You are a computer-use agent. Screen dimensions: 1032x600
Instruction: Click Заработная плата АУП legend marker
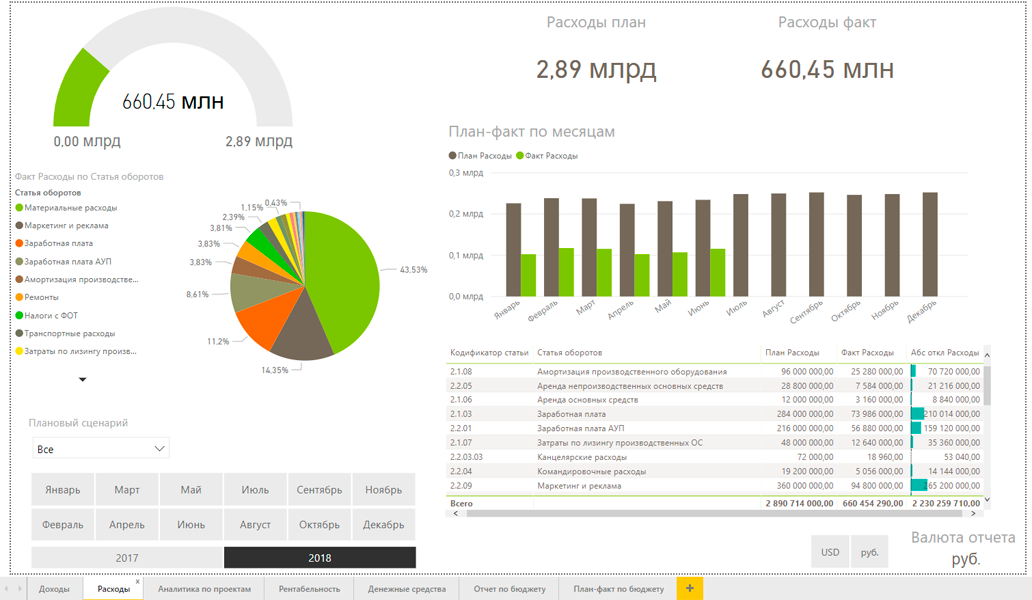pos(19,262)
